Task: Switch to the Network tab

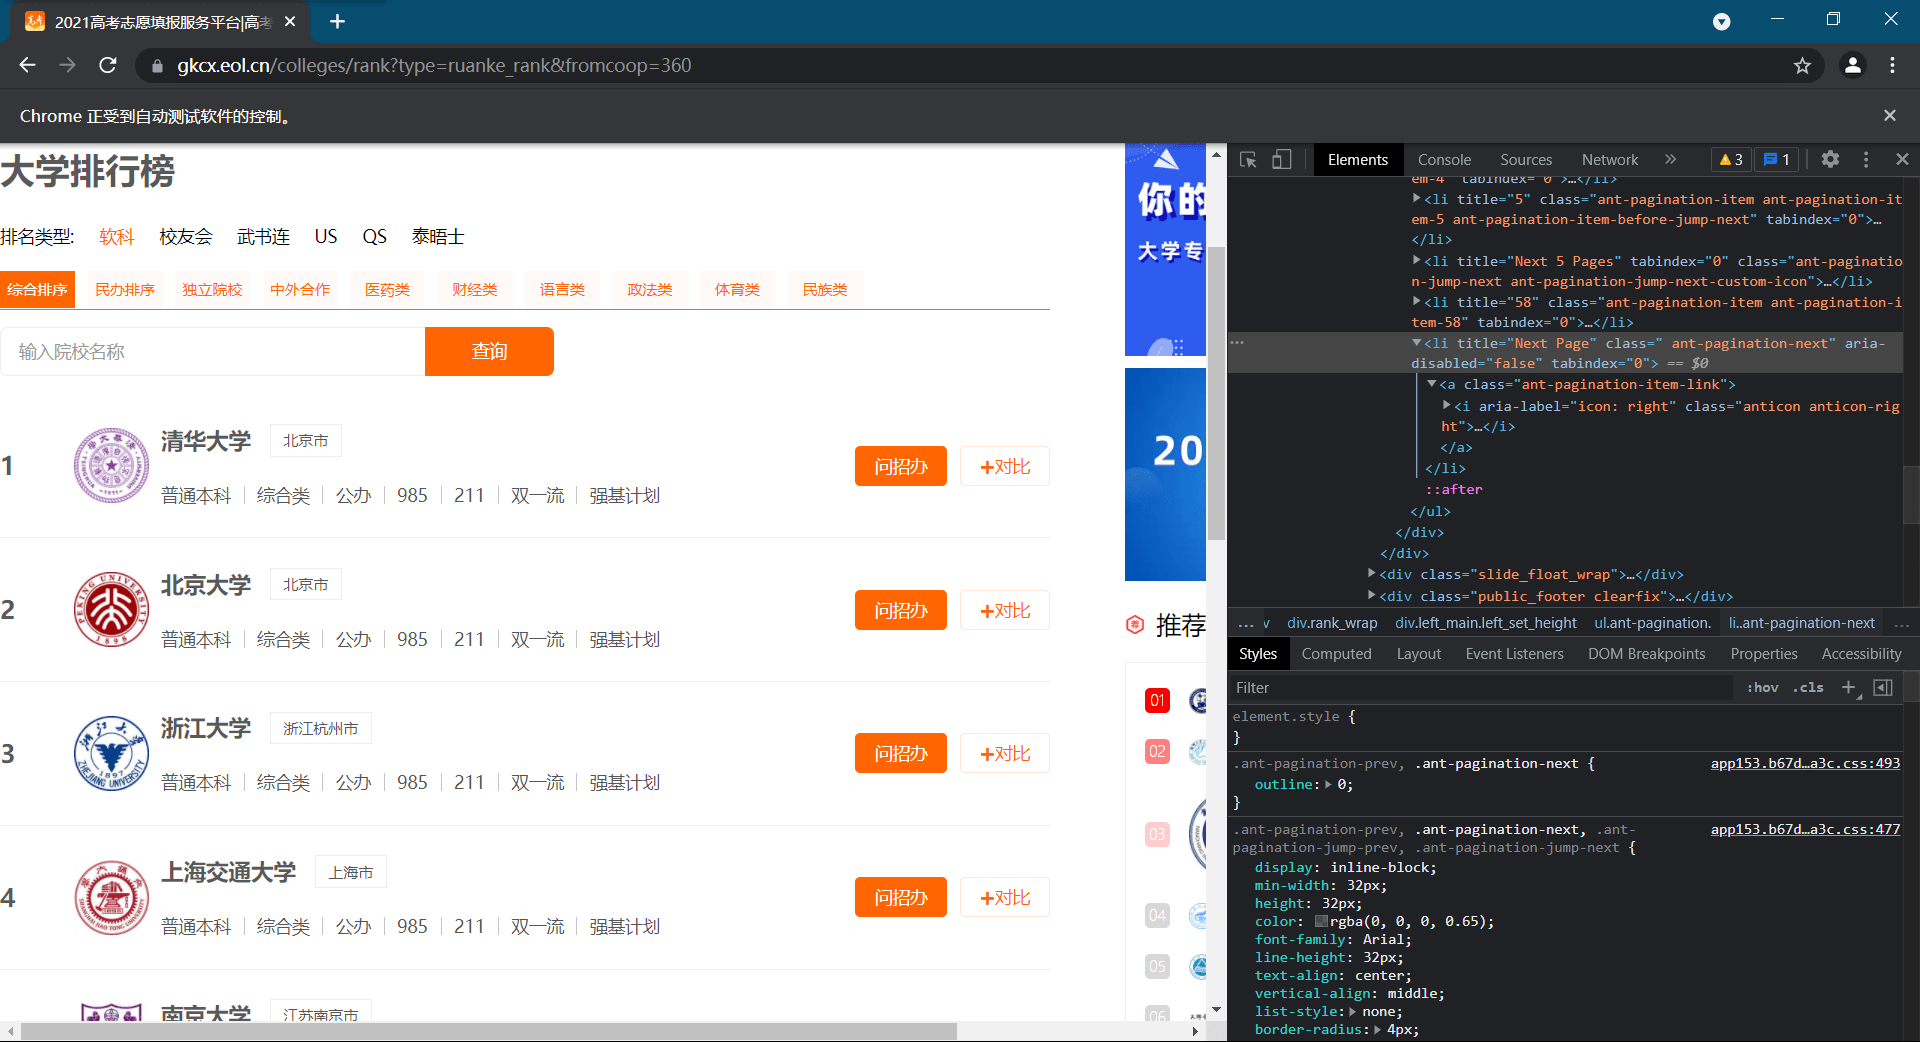Action: [1610, 160]
